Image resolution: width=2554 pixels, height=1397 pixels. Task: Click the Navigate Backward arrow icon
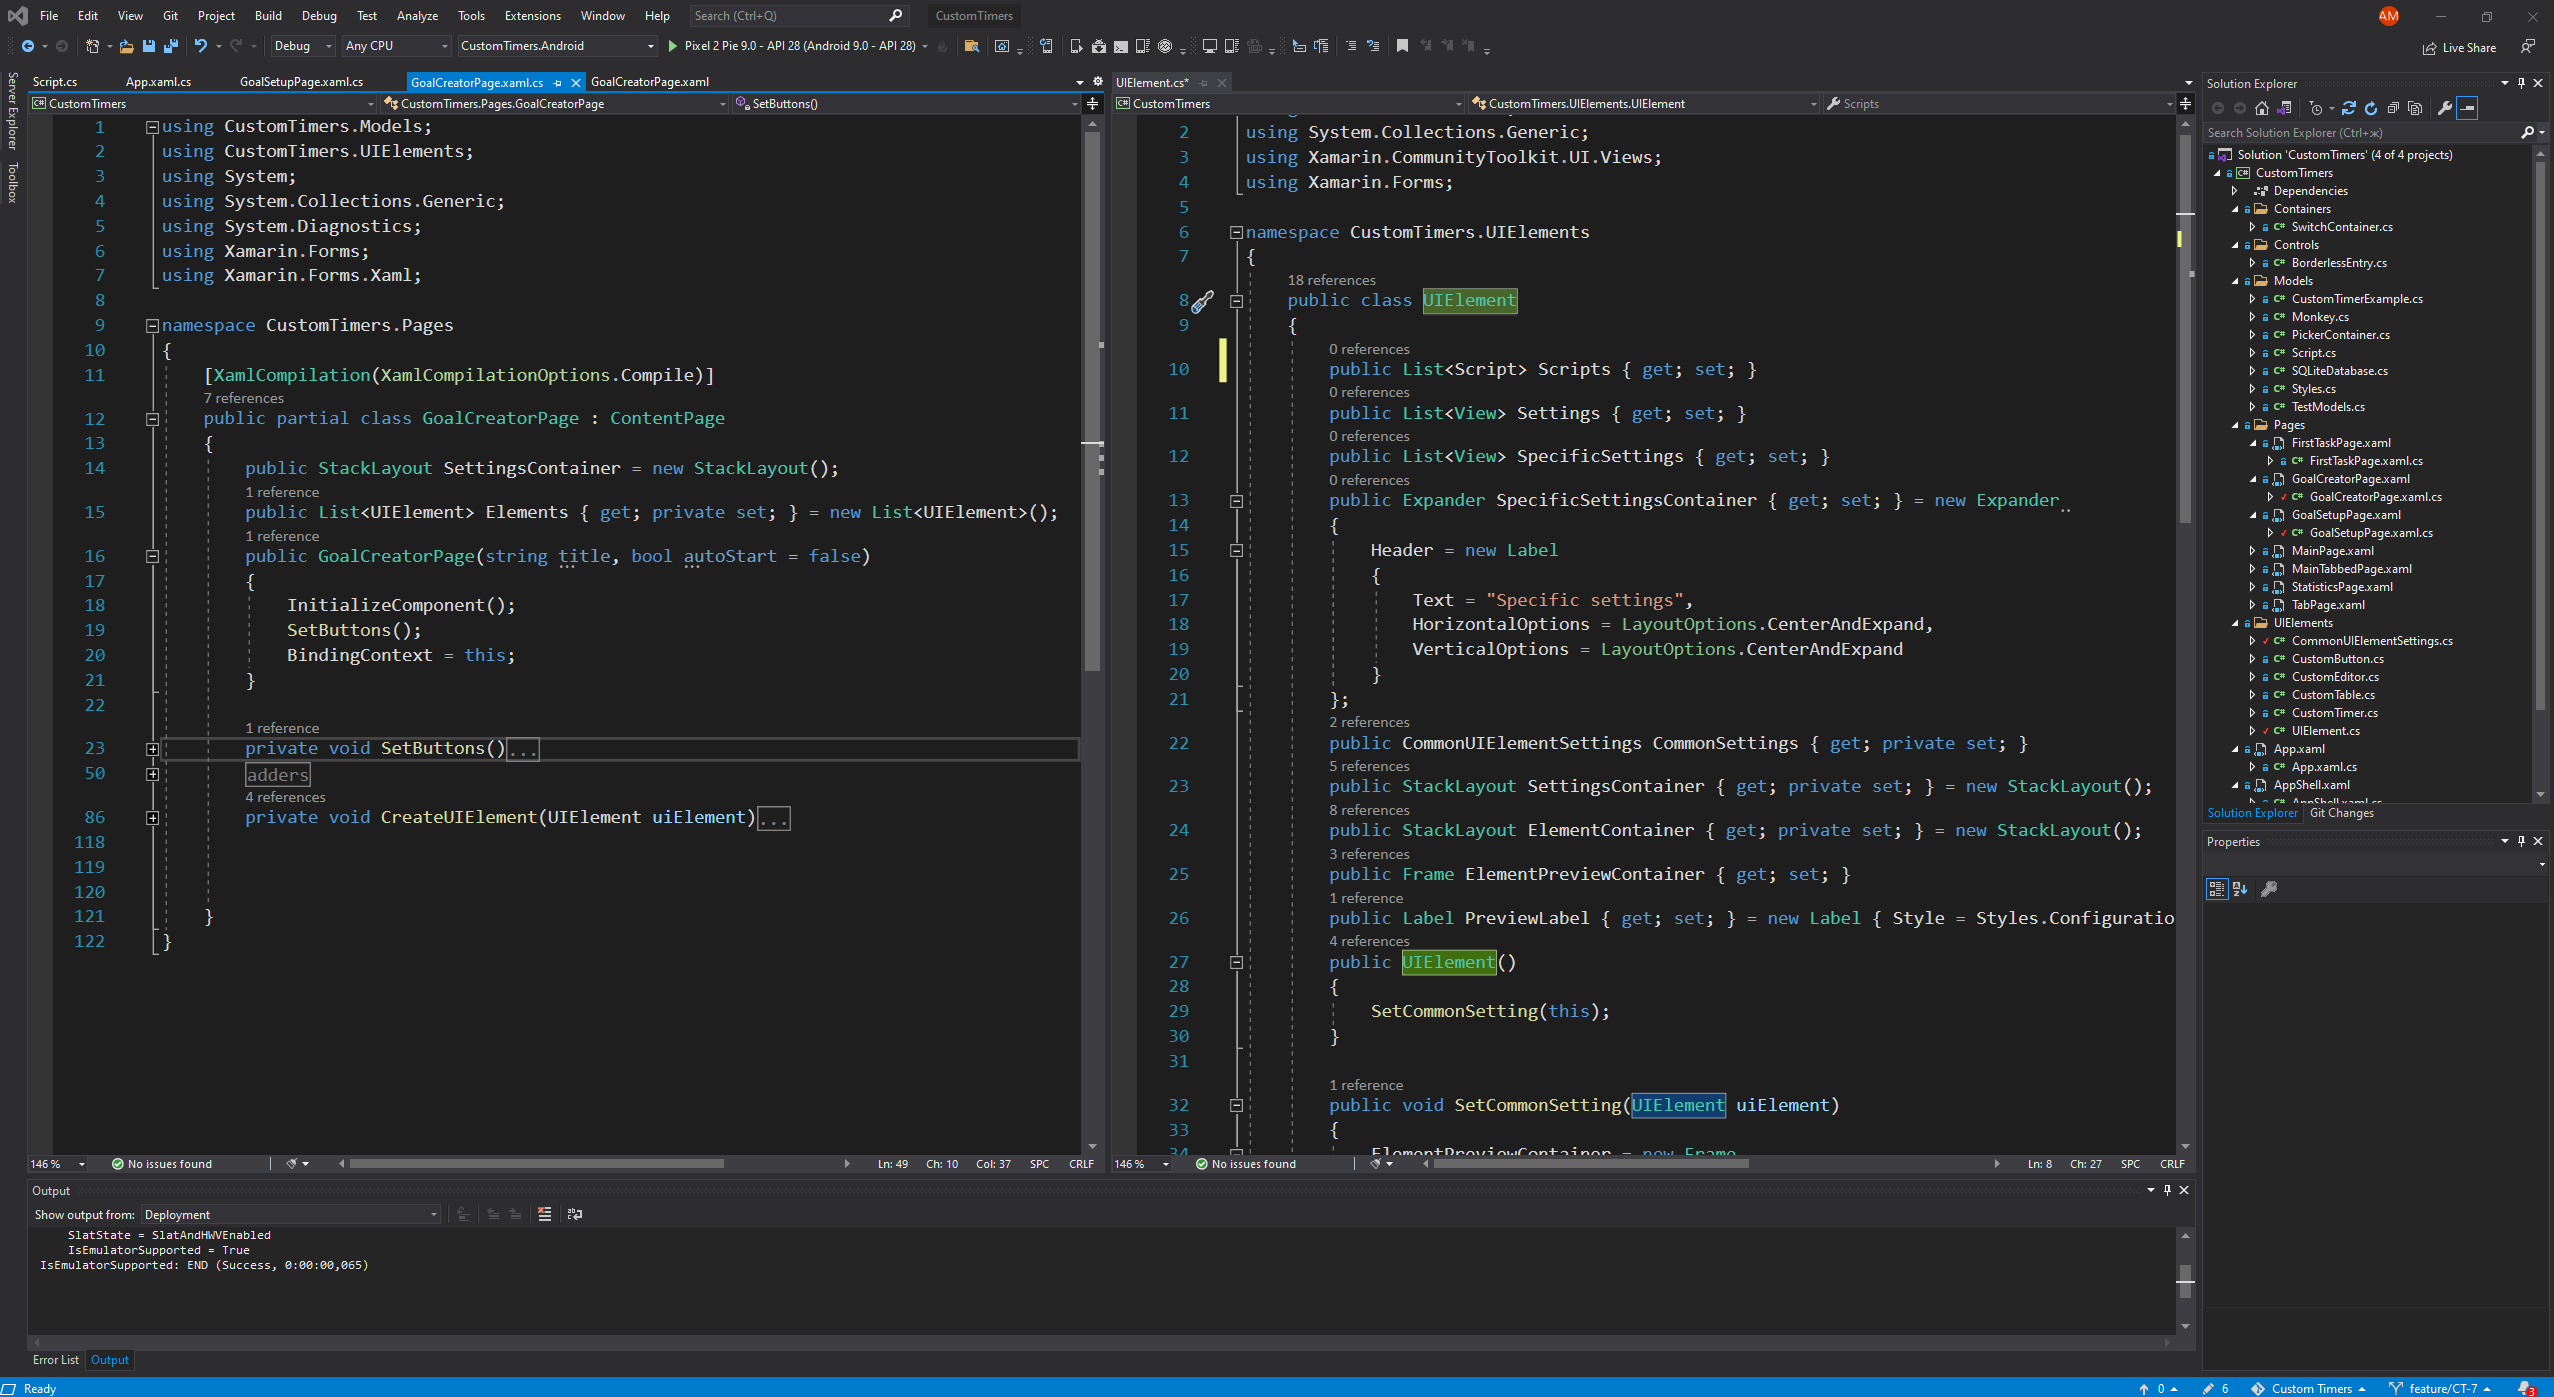point(28,46)
